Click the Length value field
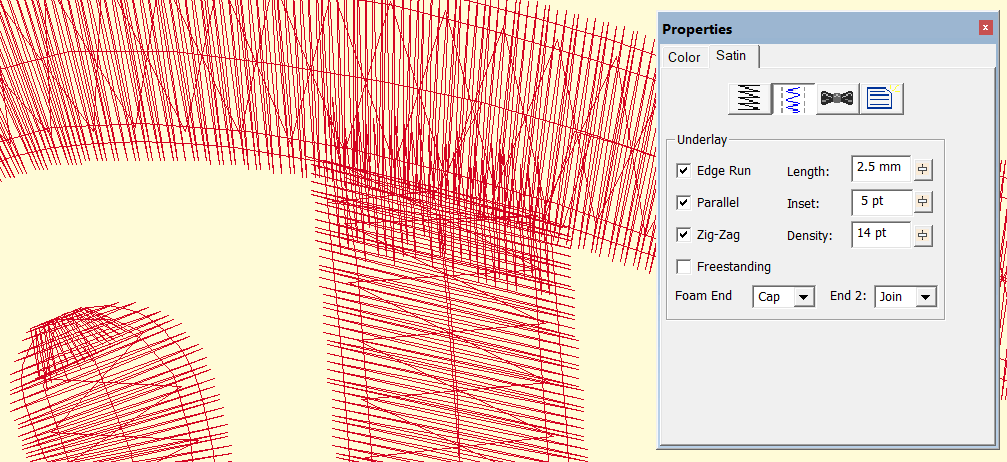 [881, 169]
